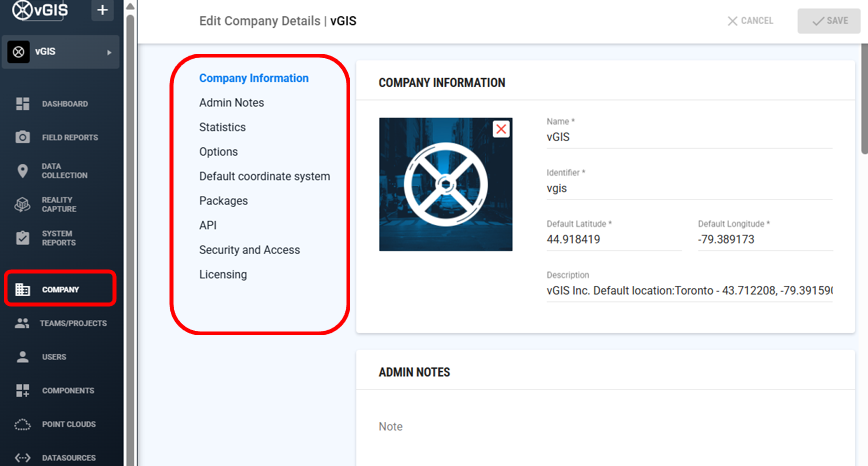Open Datasources arrows icon
Image resolution: width=868 pixels, height=466 pixels.
click(x=23, y=458)
